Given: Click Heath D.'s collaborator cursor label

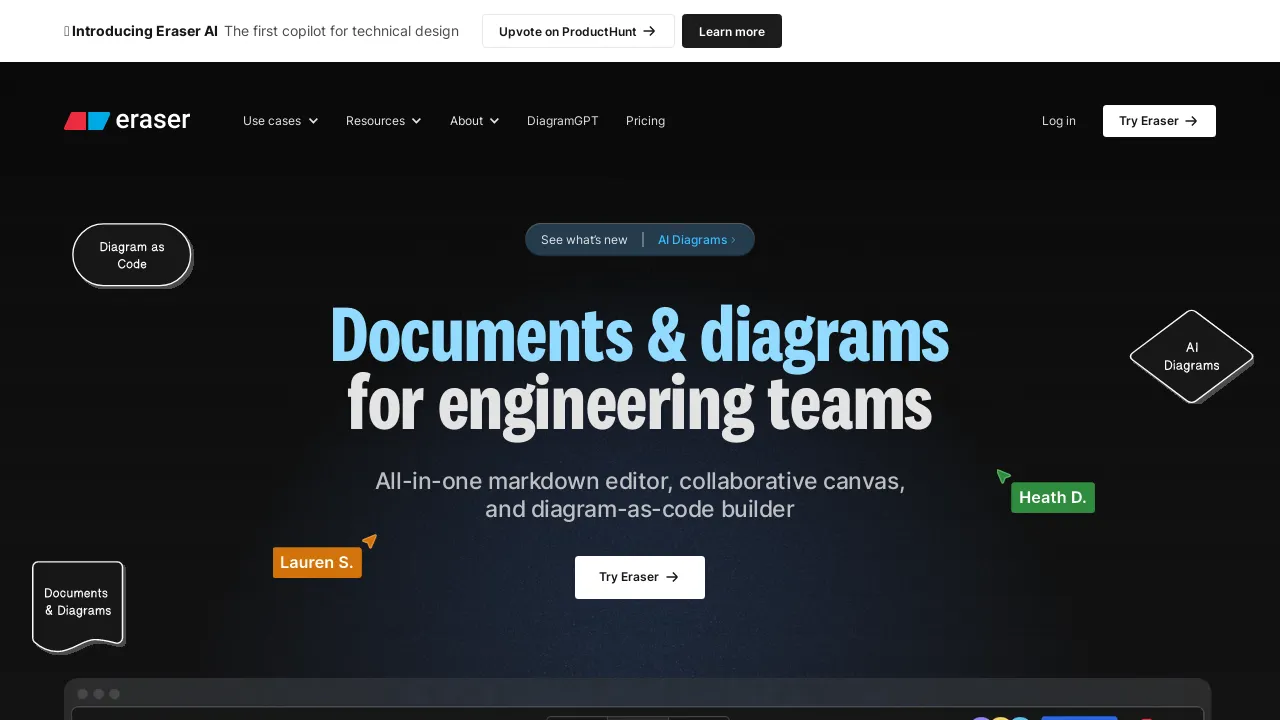Looking at the screenshot, I should [x=1052, y=497].
